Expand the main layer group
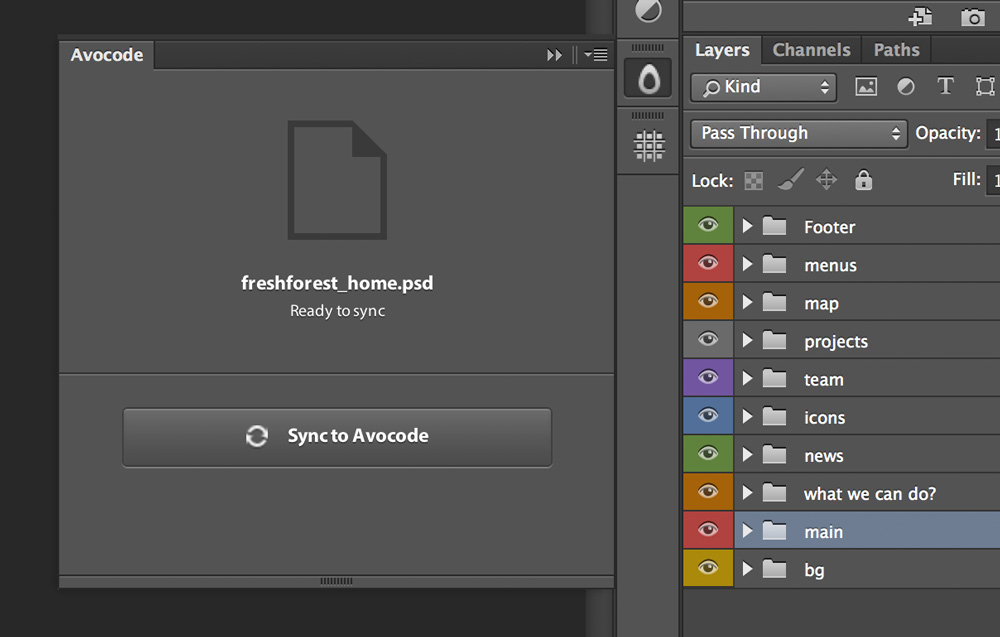 tap(747, 531)
